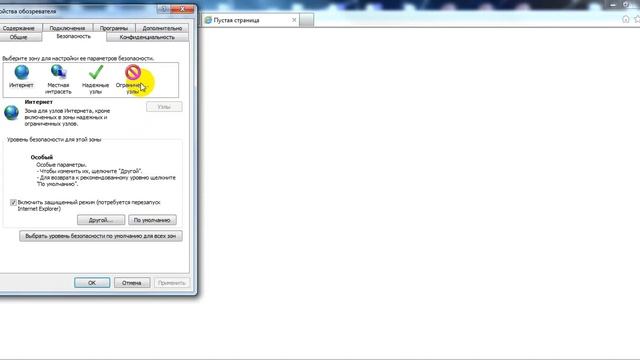Click the Internet Explorer icon on Пустая страница tab
This screenshot has height=360, width=640.
point(208,20)
